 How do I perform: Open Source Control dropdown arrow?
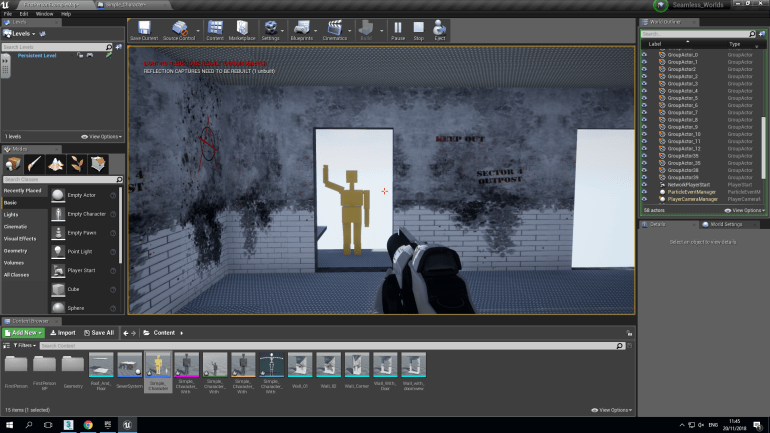click(x=198, y=31)
